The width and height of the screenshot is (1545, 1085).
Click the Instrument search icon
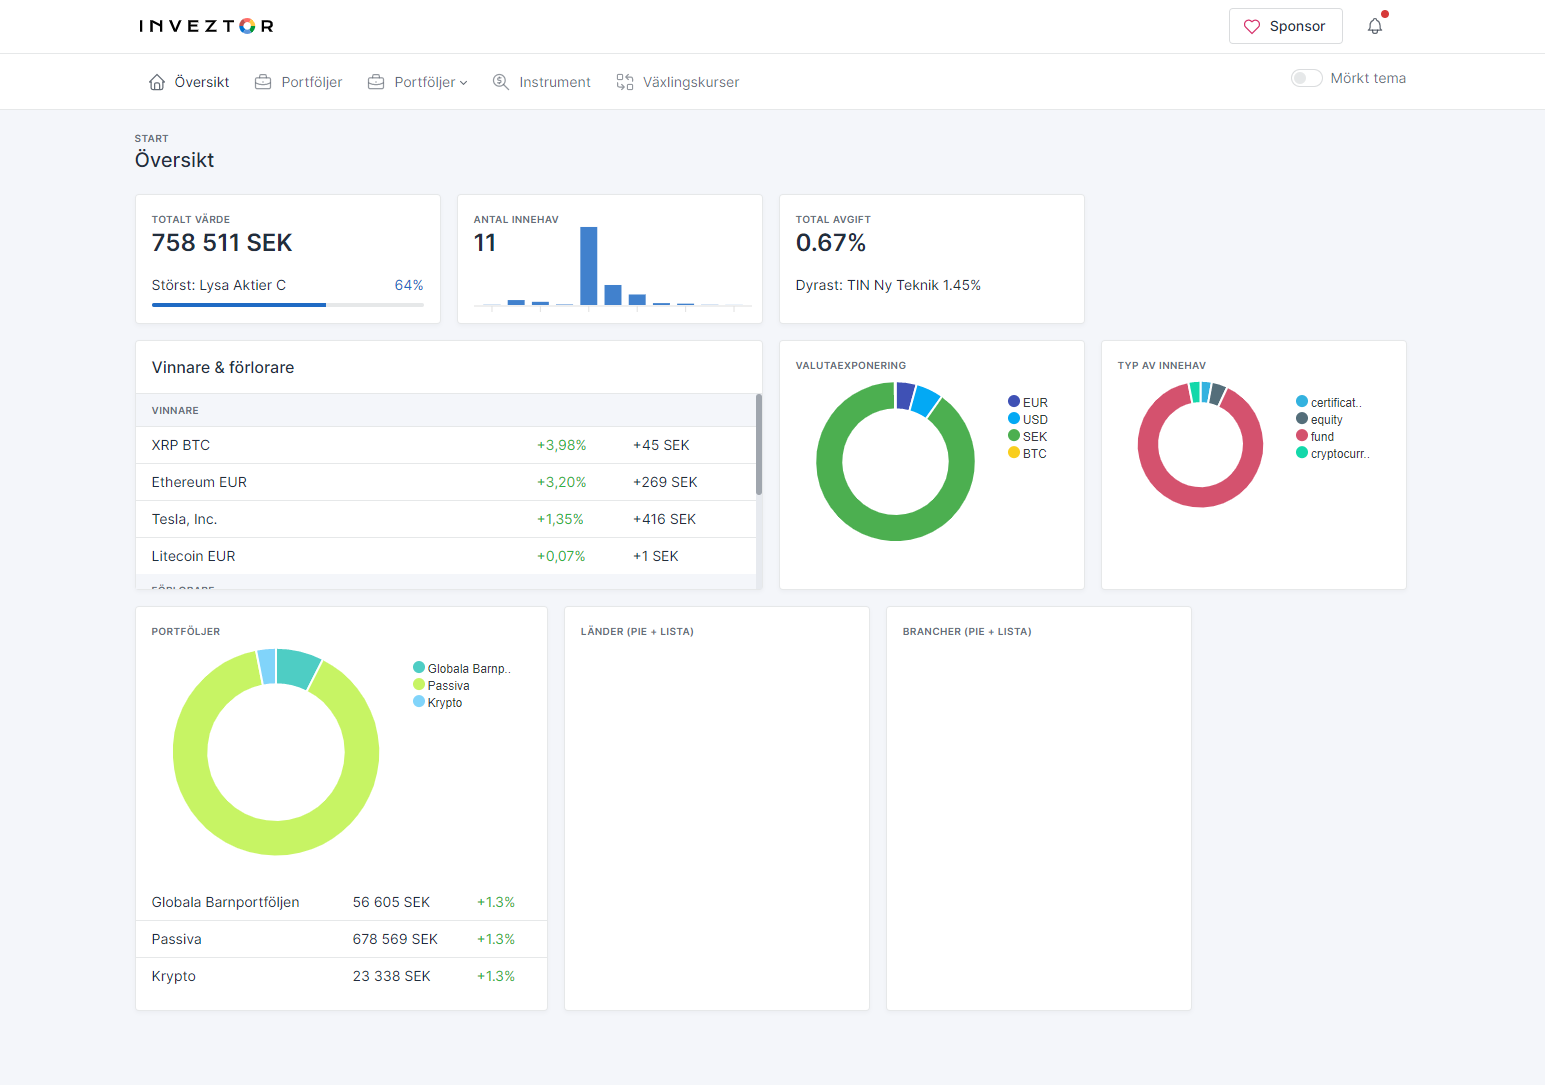tap(501, 82)
